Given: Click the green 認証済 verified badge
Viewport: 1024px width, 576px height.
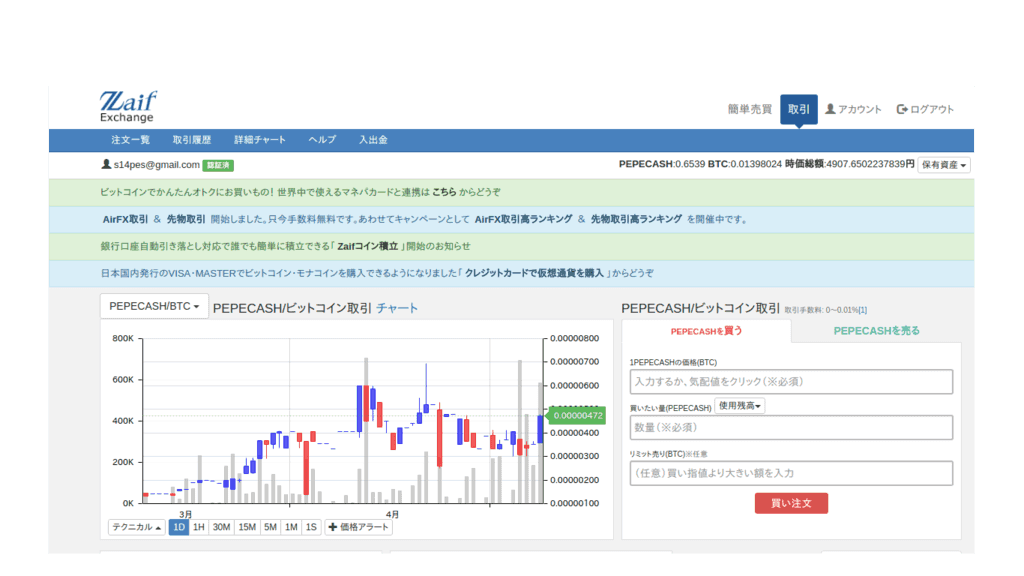Looking at the screenshot, I should click(218, 165).
